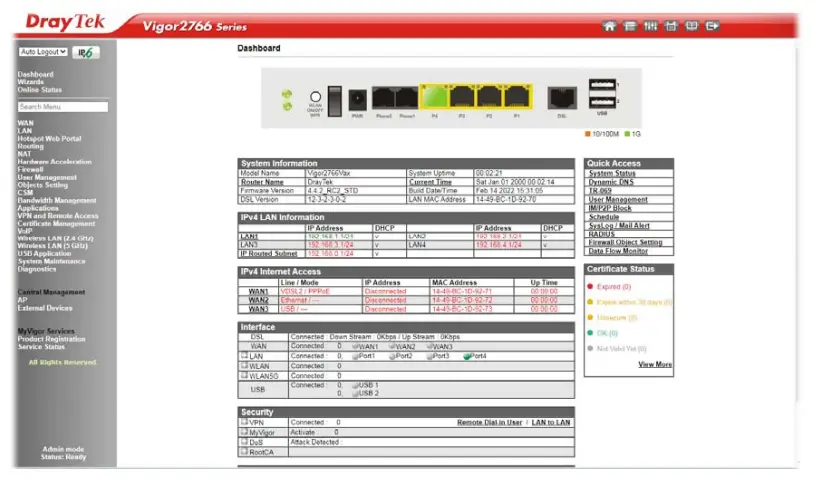813x484 pixels.
Task: Expand System Maintenance menu
Action: [51, 261]
